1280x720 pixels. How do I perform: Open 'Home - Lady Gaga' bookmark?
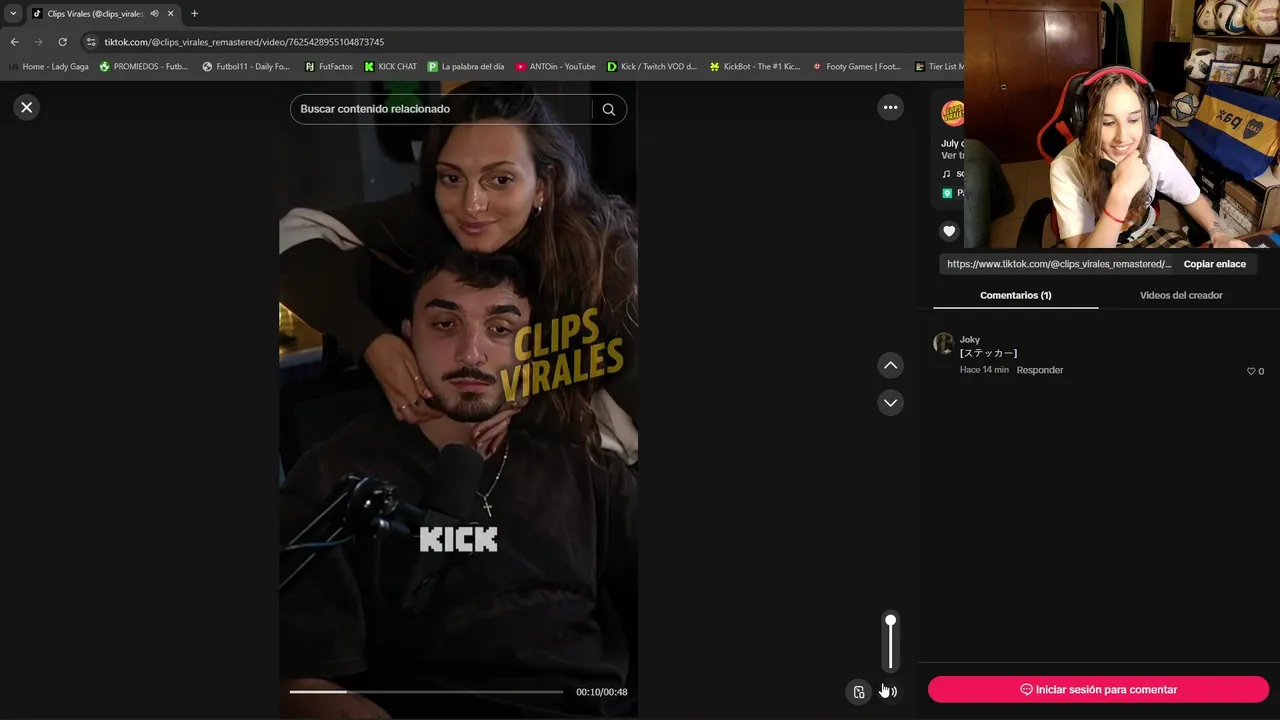point(49,67)
